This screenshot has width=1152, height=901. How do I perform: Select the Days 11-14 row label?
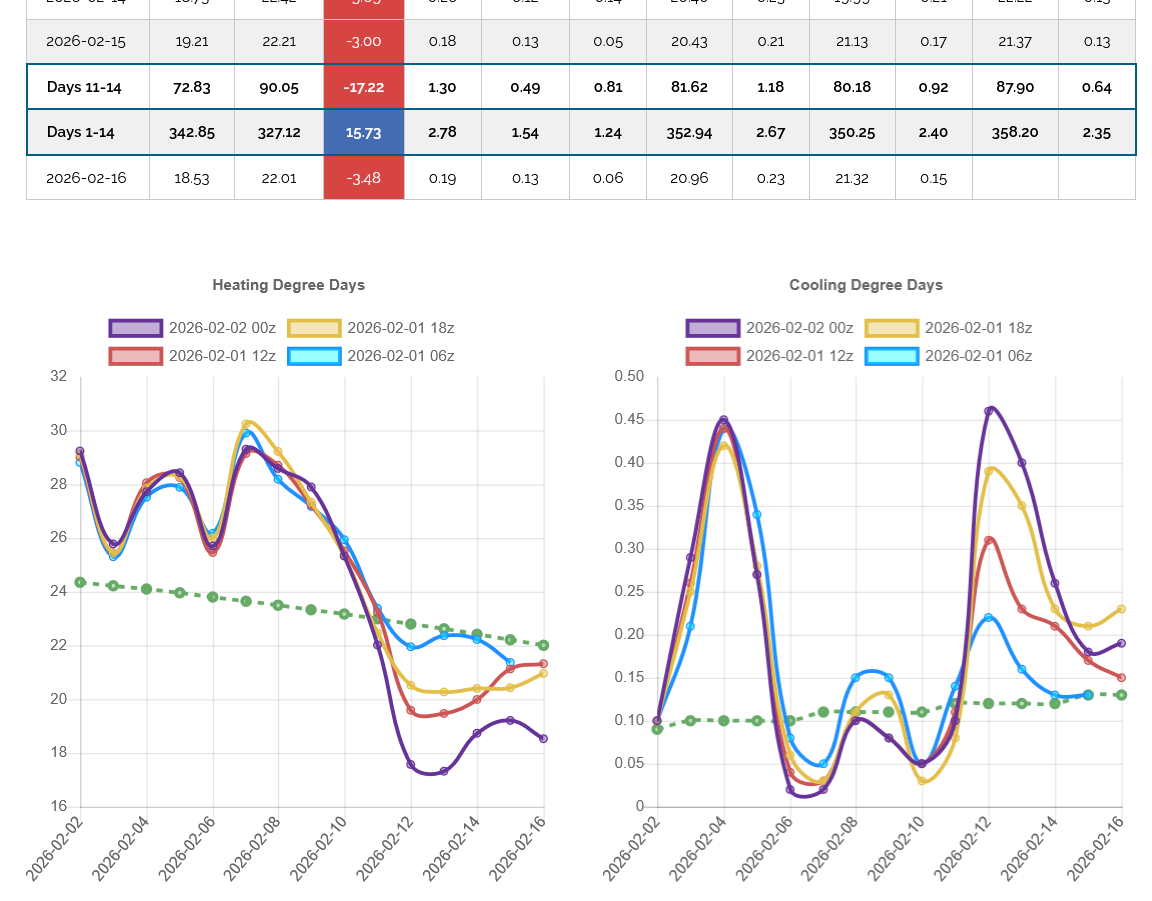point(84,87)
